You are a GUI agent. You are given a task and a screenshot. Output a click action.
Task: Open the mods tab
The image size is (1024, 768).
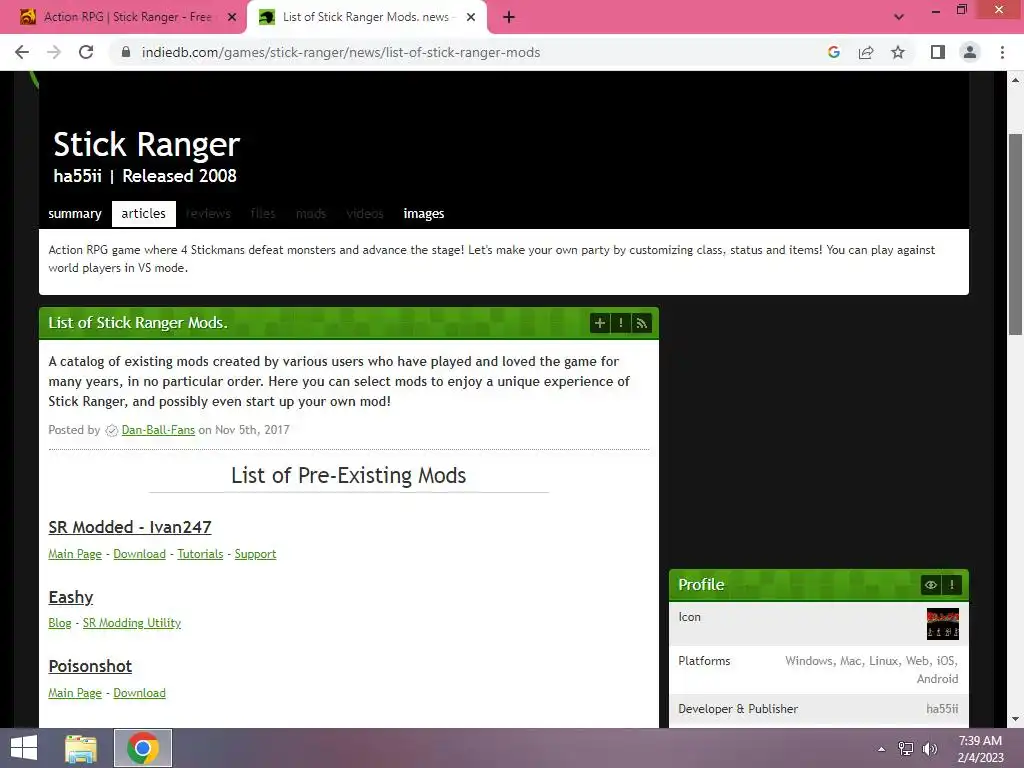point(311,214)
